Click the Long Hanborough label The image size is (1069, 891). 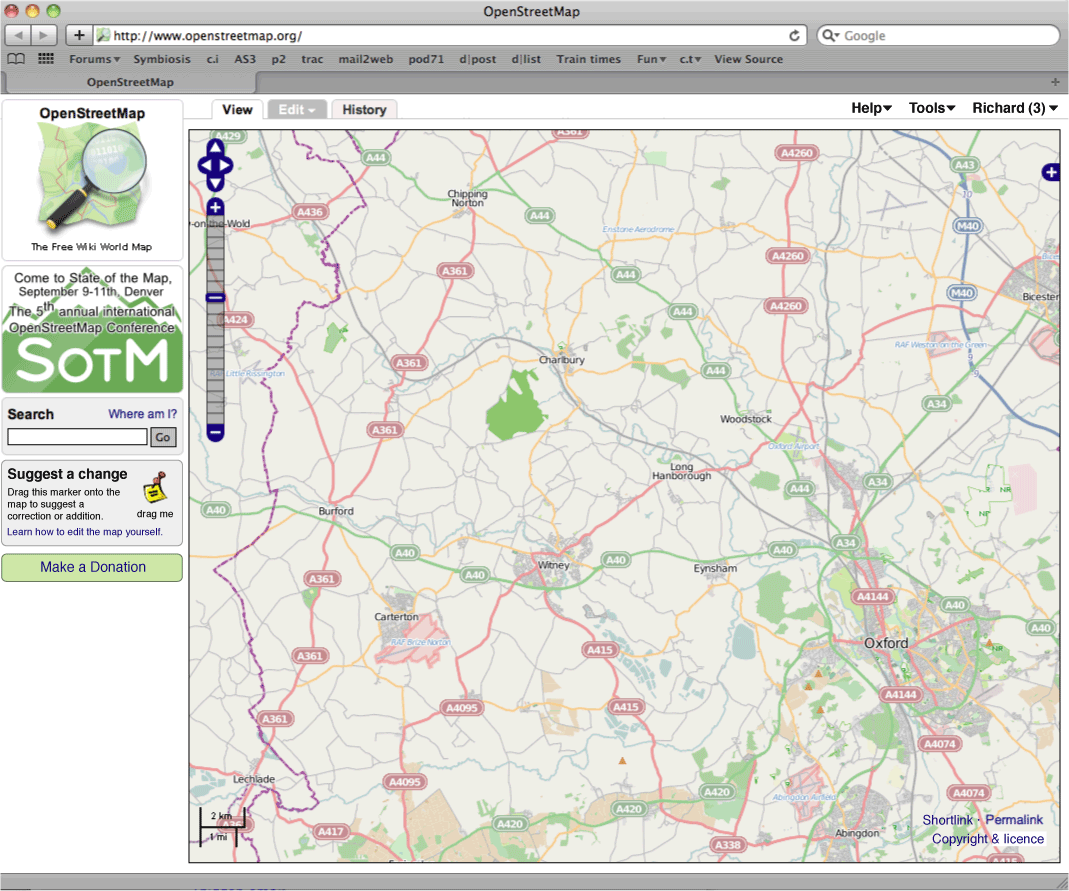point(681,471)
